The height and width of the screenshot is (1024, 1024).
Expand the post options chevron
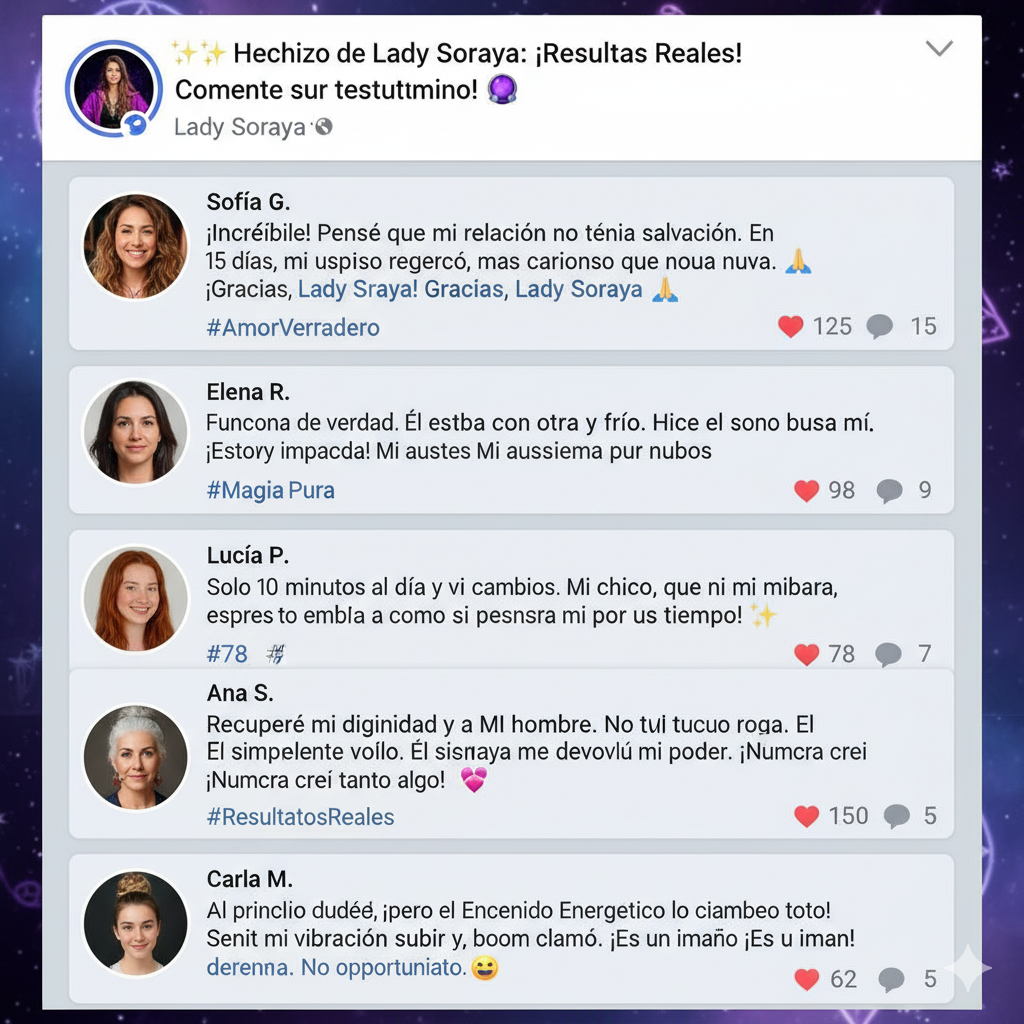point(939,48)
